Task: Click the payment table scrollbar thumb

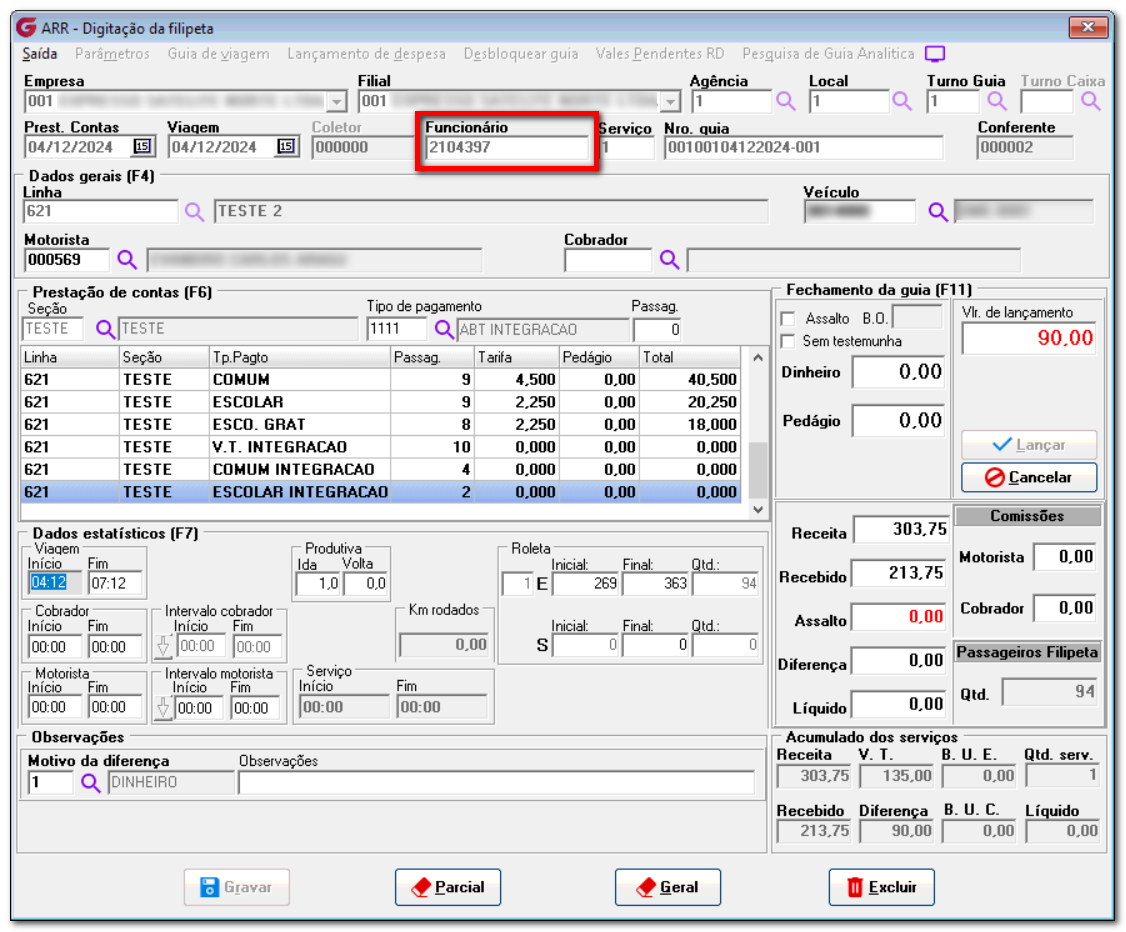Action: [758, 468]
